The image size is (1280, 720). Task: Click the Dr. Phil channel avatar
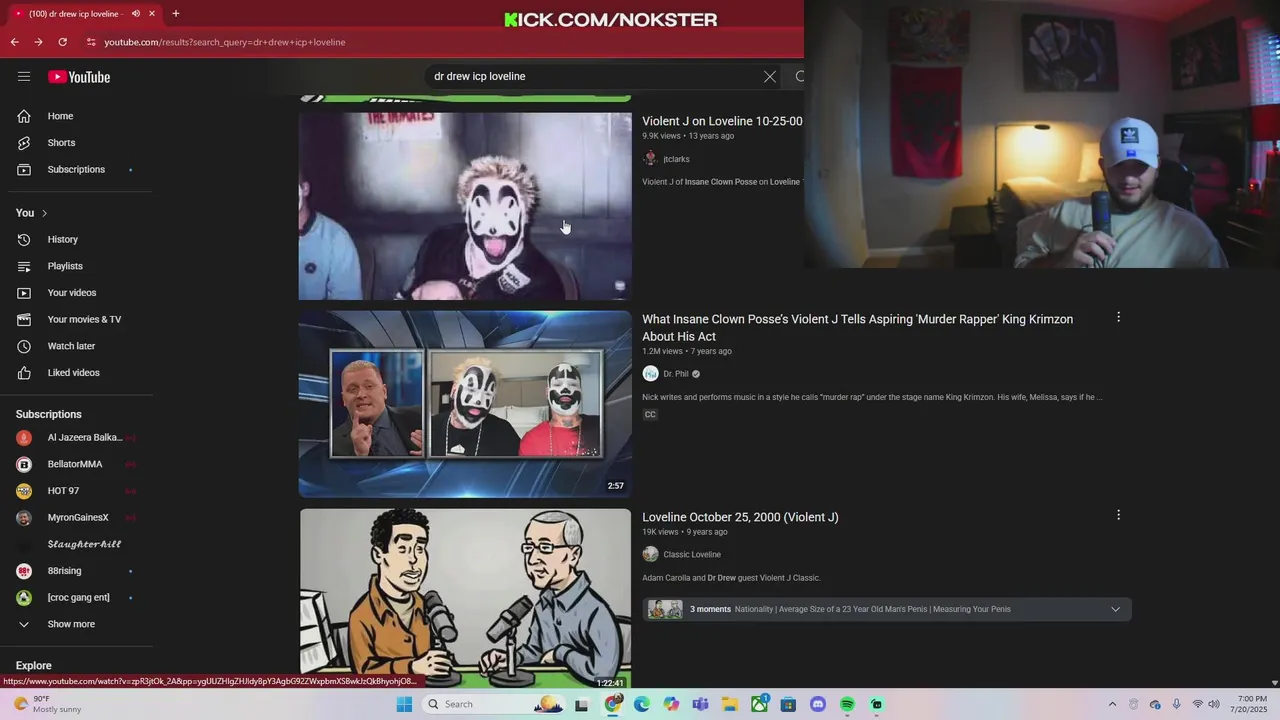(x=650, y=374)
